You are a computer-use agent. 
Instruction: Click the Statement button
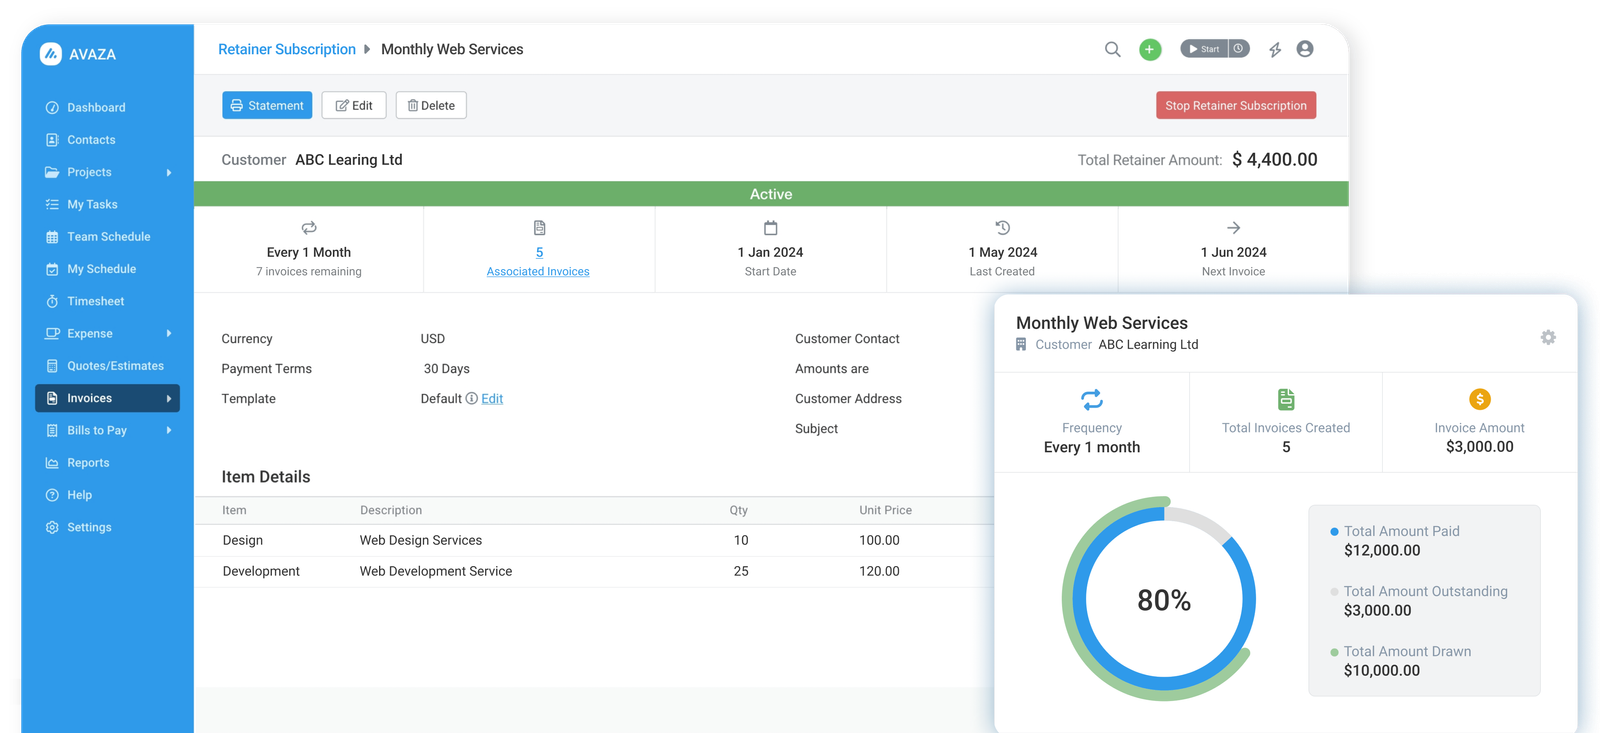(267, 106)
